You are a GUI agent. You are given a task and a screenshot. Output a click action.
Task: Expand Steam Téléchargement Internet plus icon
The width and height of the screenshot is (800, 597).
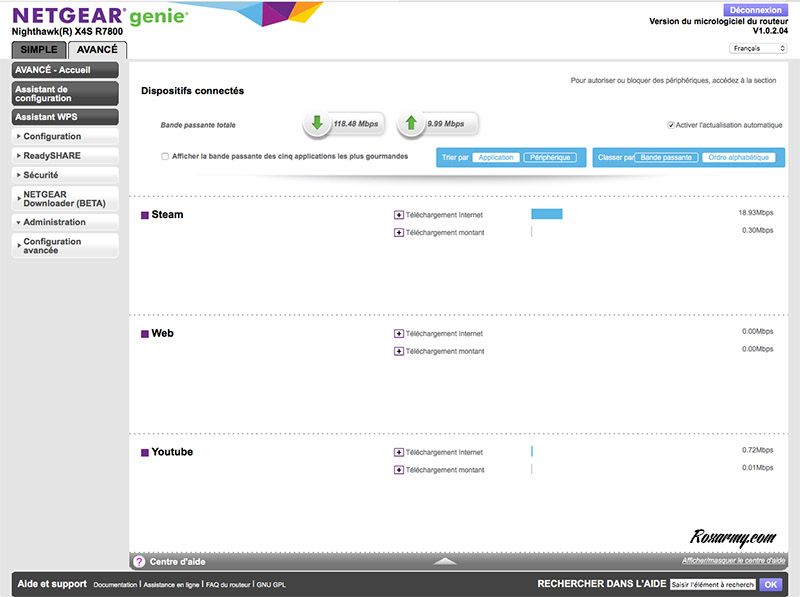point(399,215)
